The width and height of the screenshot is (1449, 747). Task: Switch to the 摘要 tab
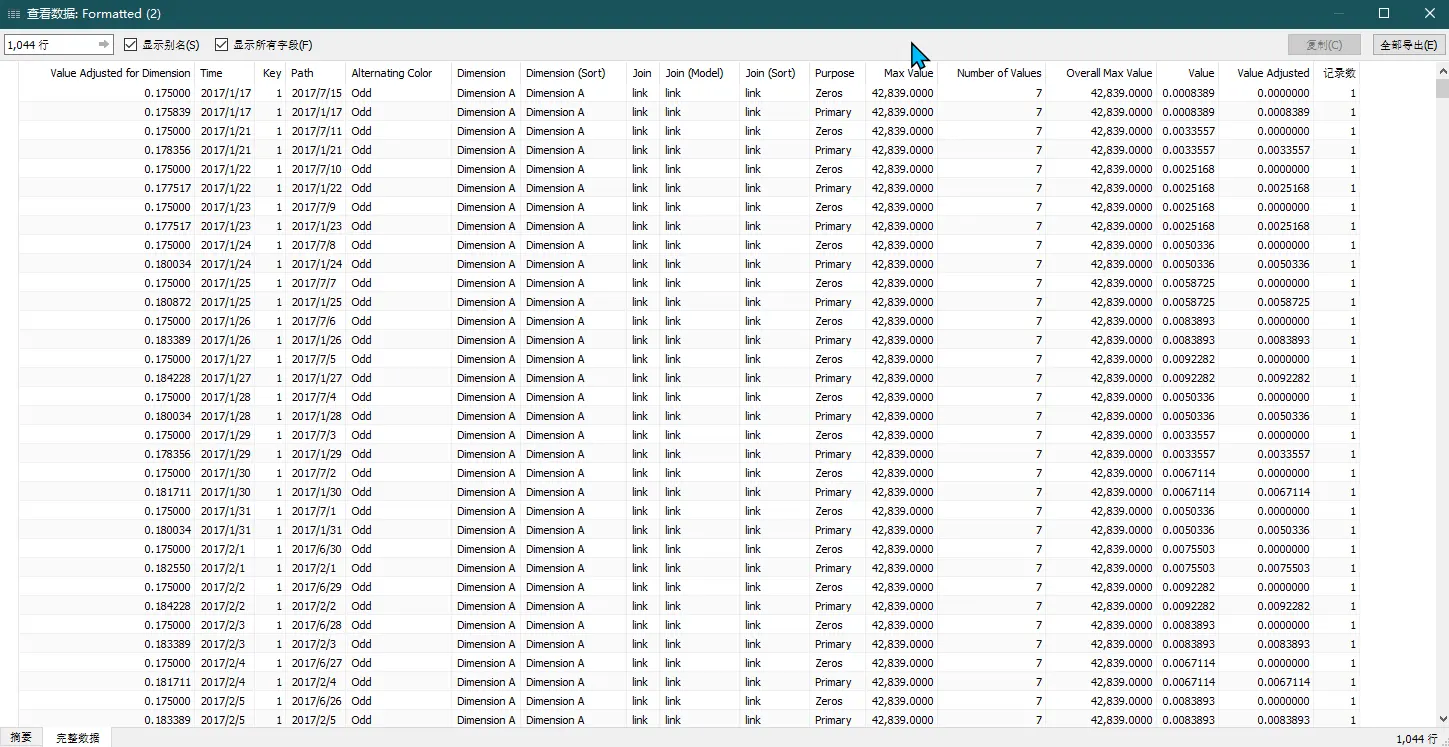click(21, 738)
